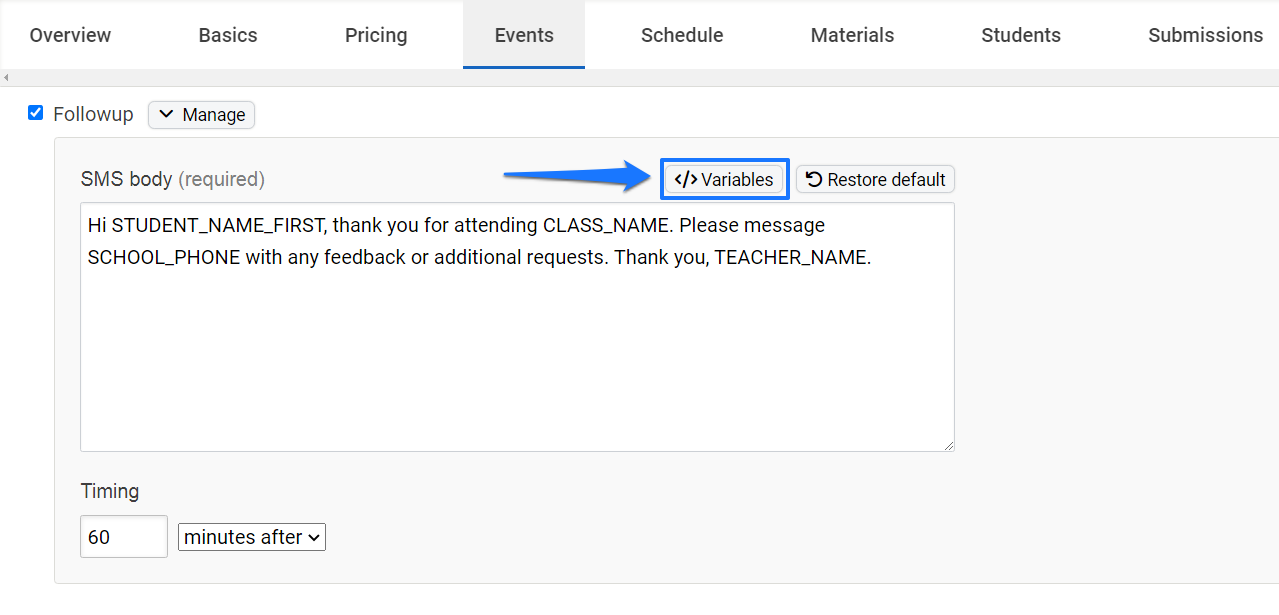The width and height of the screenshot is (1279, 615).
Task: Select the Events tab
Action: point(524,35)
